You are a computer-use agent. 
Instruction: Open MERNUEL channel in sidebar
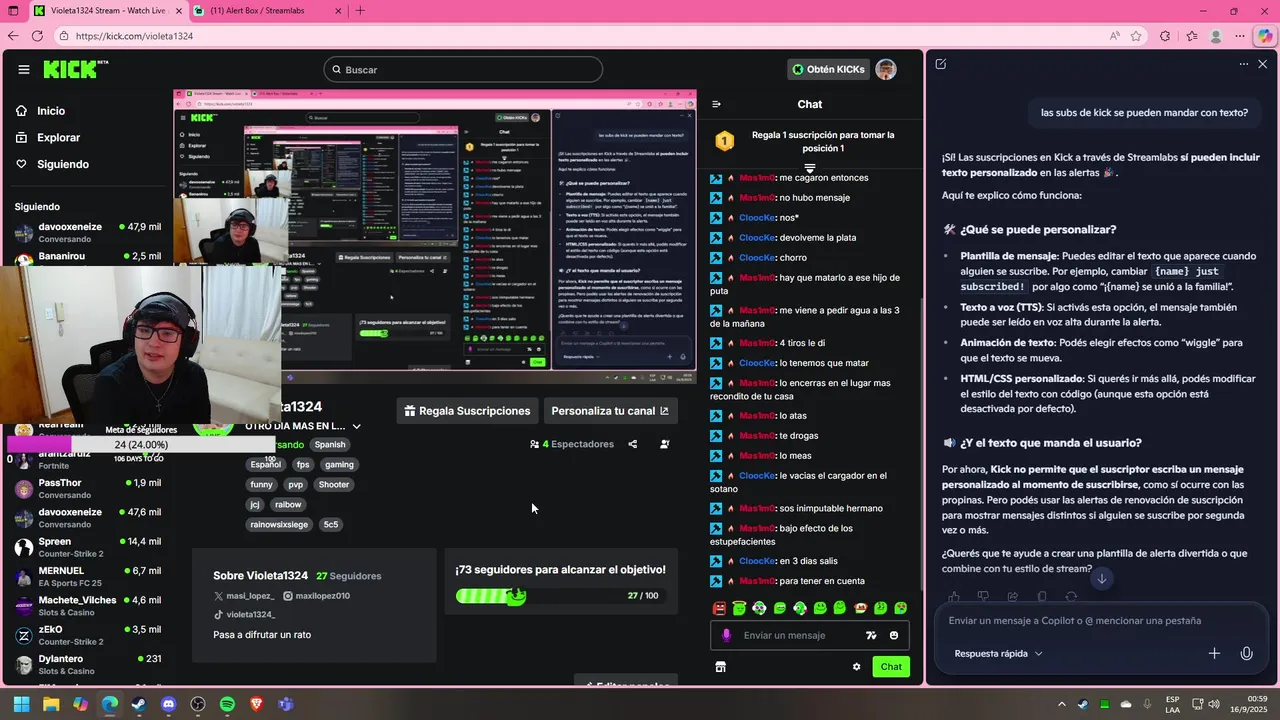(x=88, y=576)
